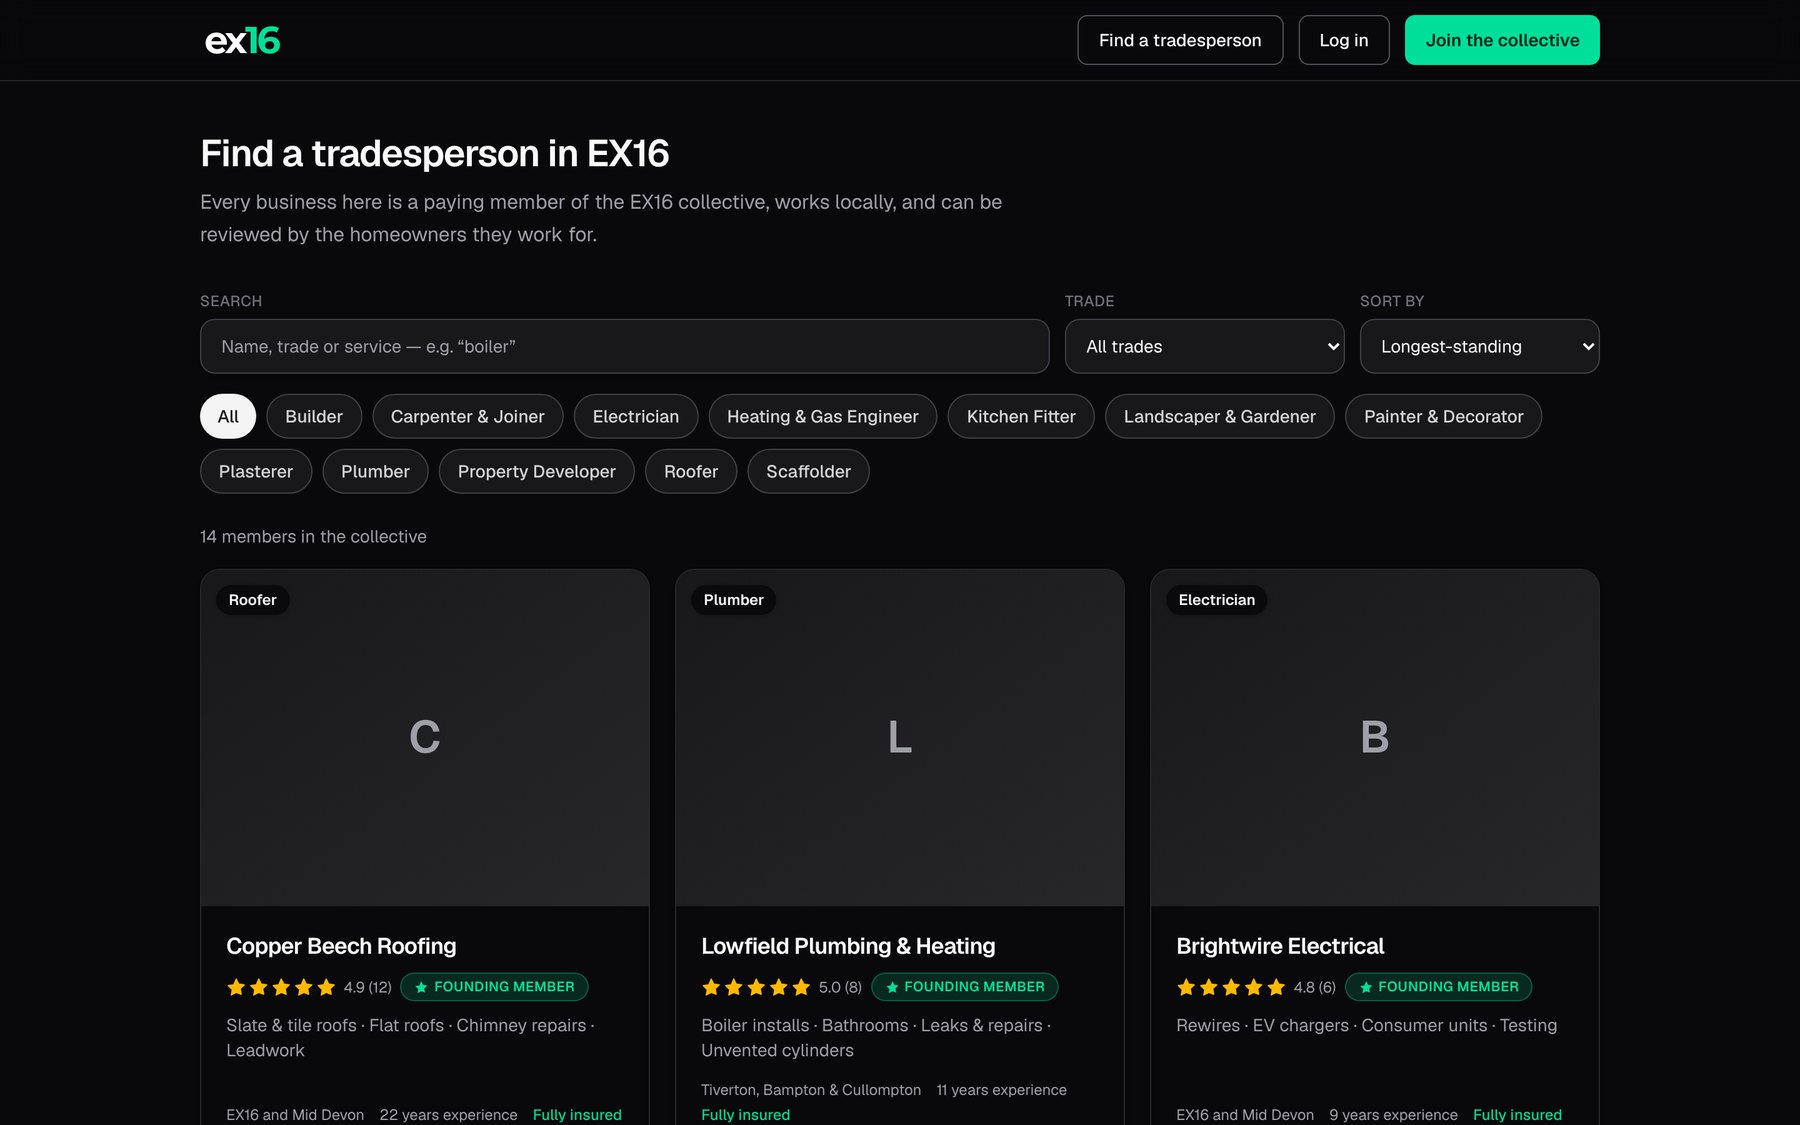
Task: Click the Log in button
Action: pos(1343,40)
